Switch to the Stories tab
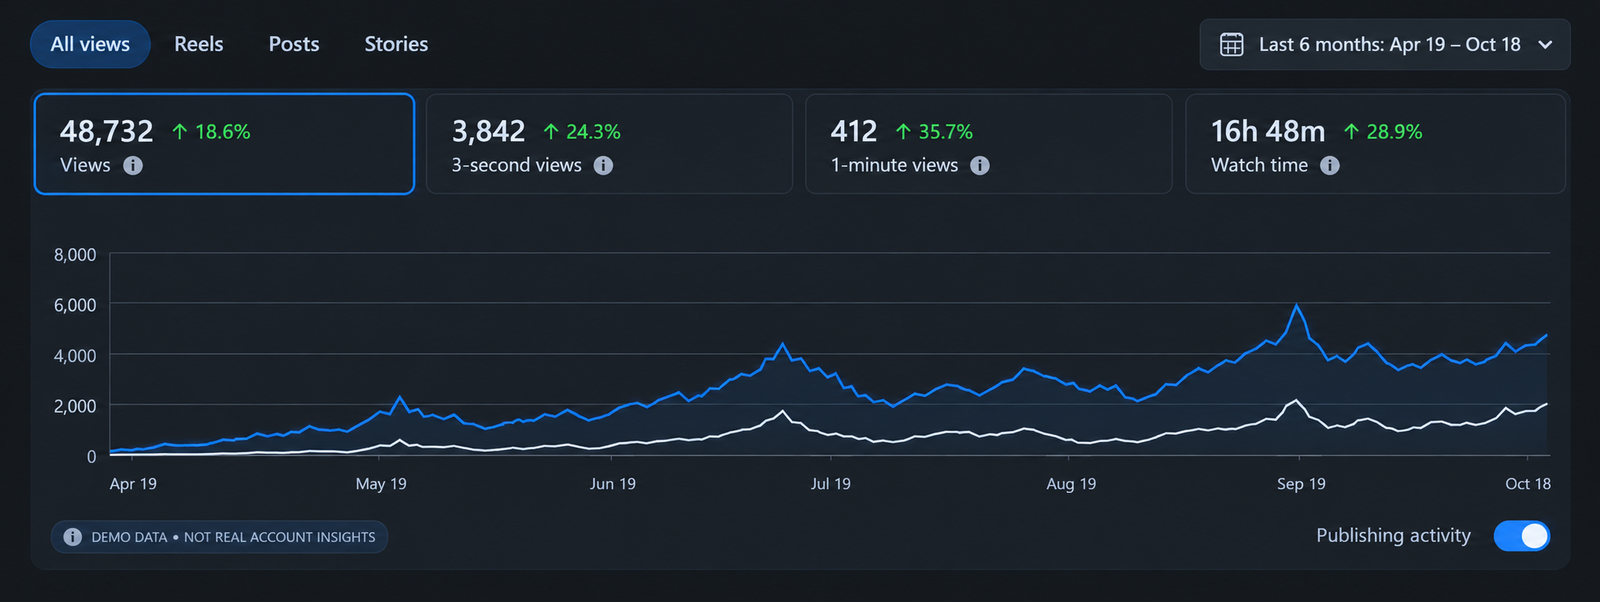Image resolution: width=1600 pixels, height=602 pixels. click(396, 44)
